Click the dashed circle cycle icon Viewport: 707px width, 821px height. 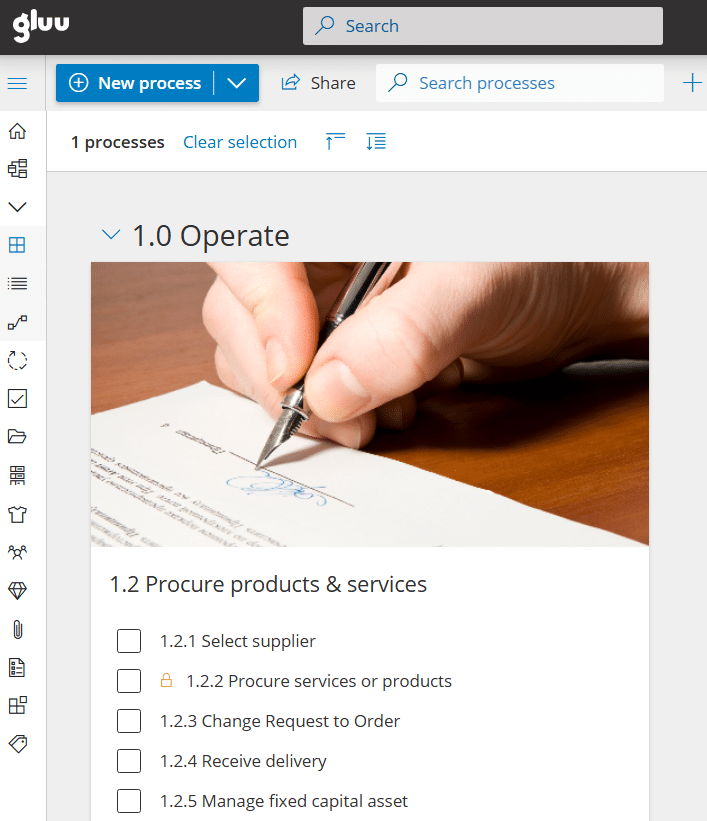click(x=17, y=360)
